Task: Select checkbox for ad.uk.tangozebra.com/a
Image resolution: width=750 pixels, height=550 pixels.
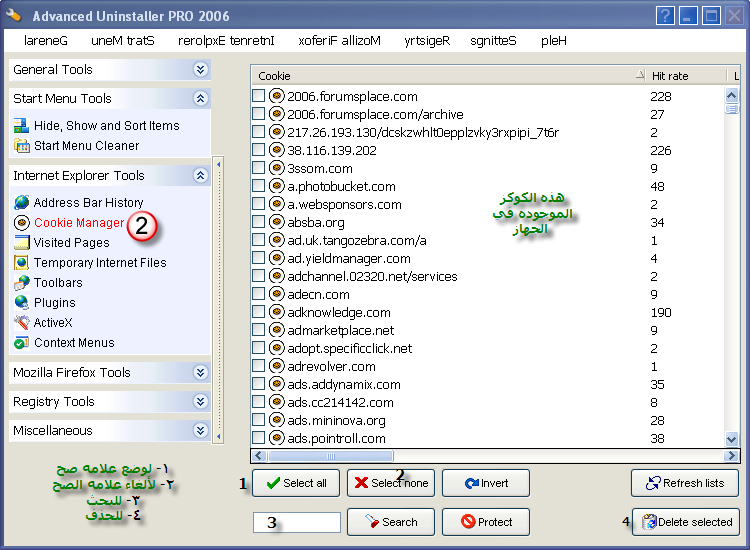Action: point(258,240)
